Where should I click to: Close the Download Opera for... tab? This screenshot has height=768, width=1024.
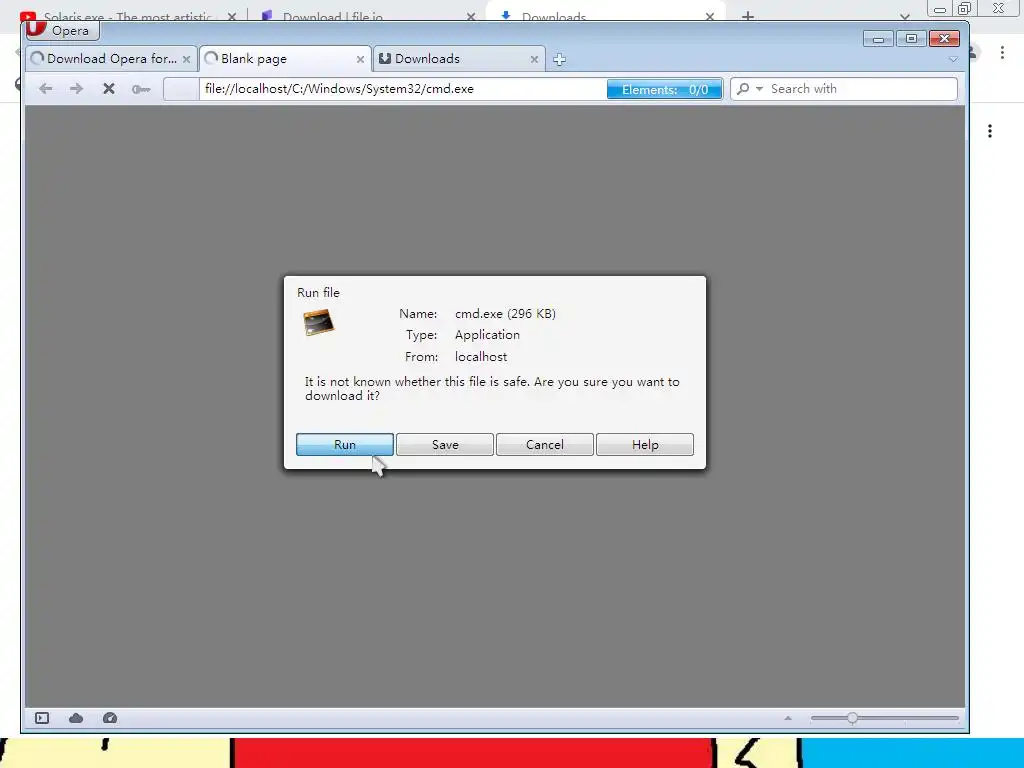click(187, 59)
